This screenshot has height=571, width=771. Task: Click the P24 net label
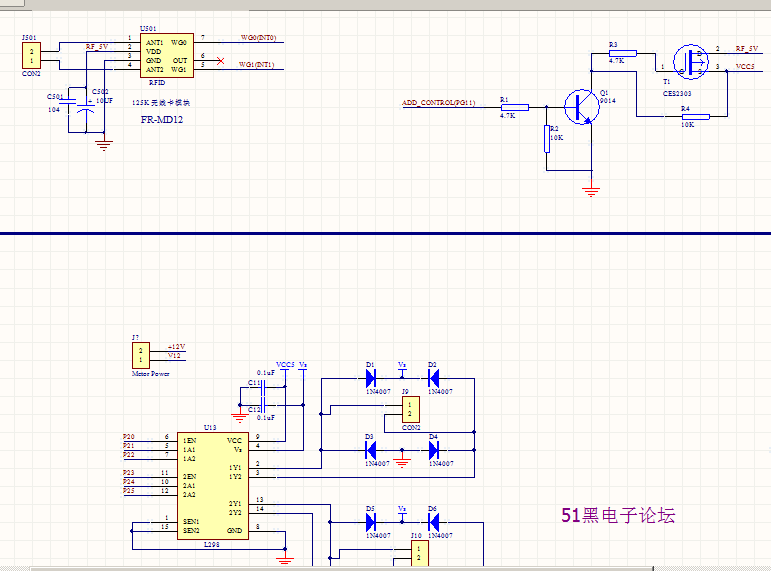[128, 481]
